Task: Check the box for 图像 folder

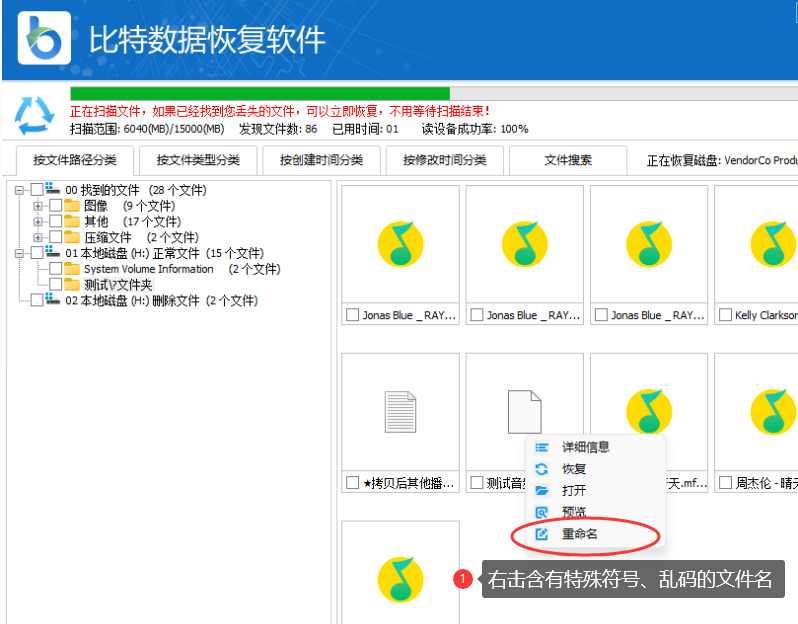Action: (55, 206)
